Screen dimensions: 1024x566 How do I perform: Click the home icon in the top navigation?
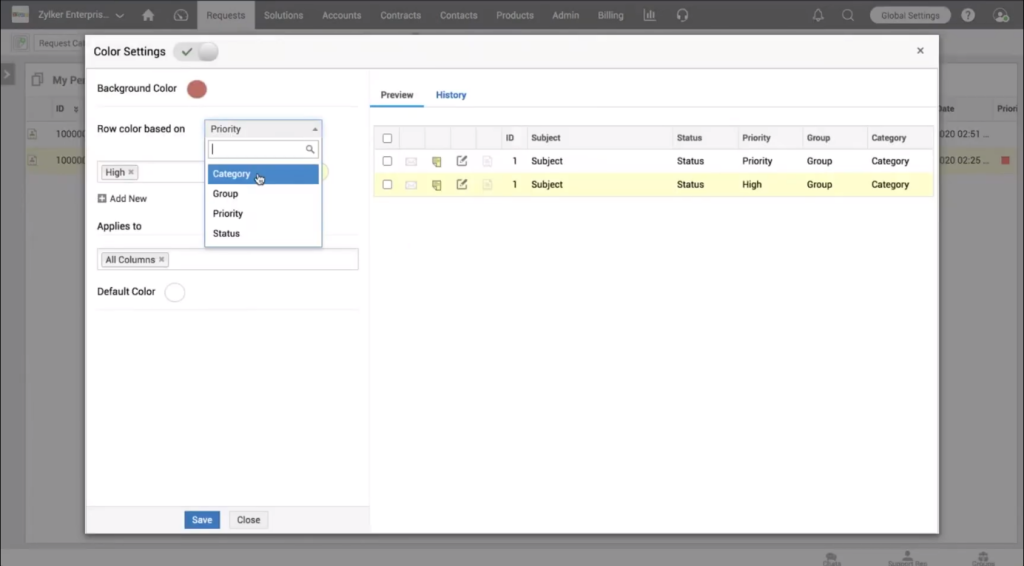click(148, 15)
